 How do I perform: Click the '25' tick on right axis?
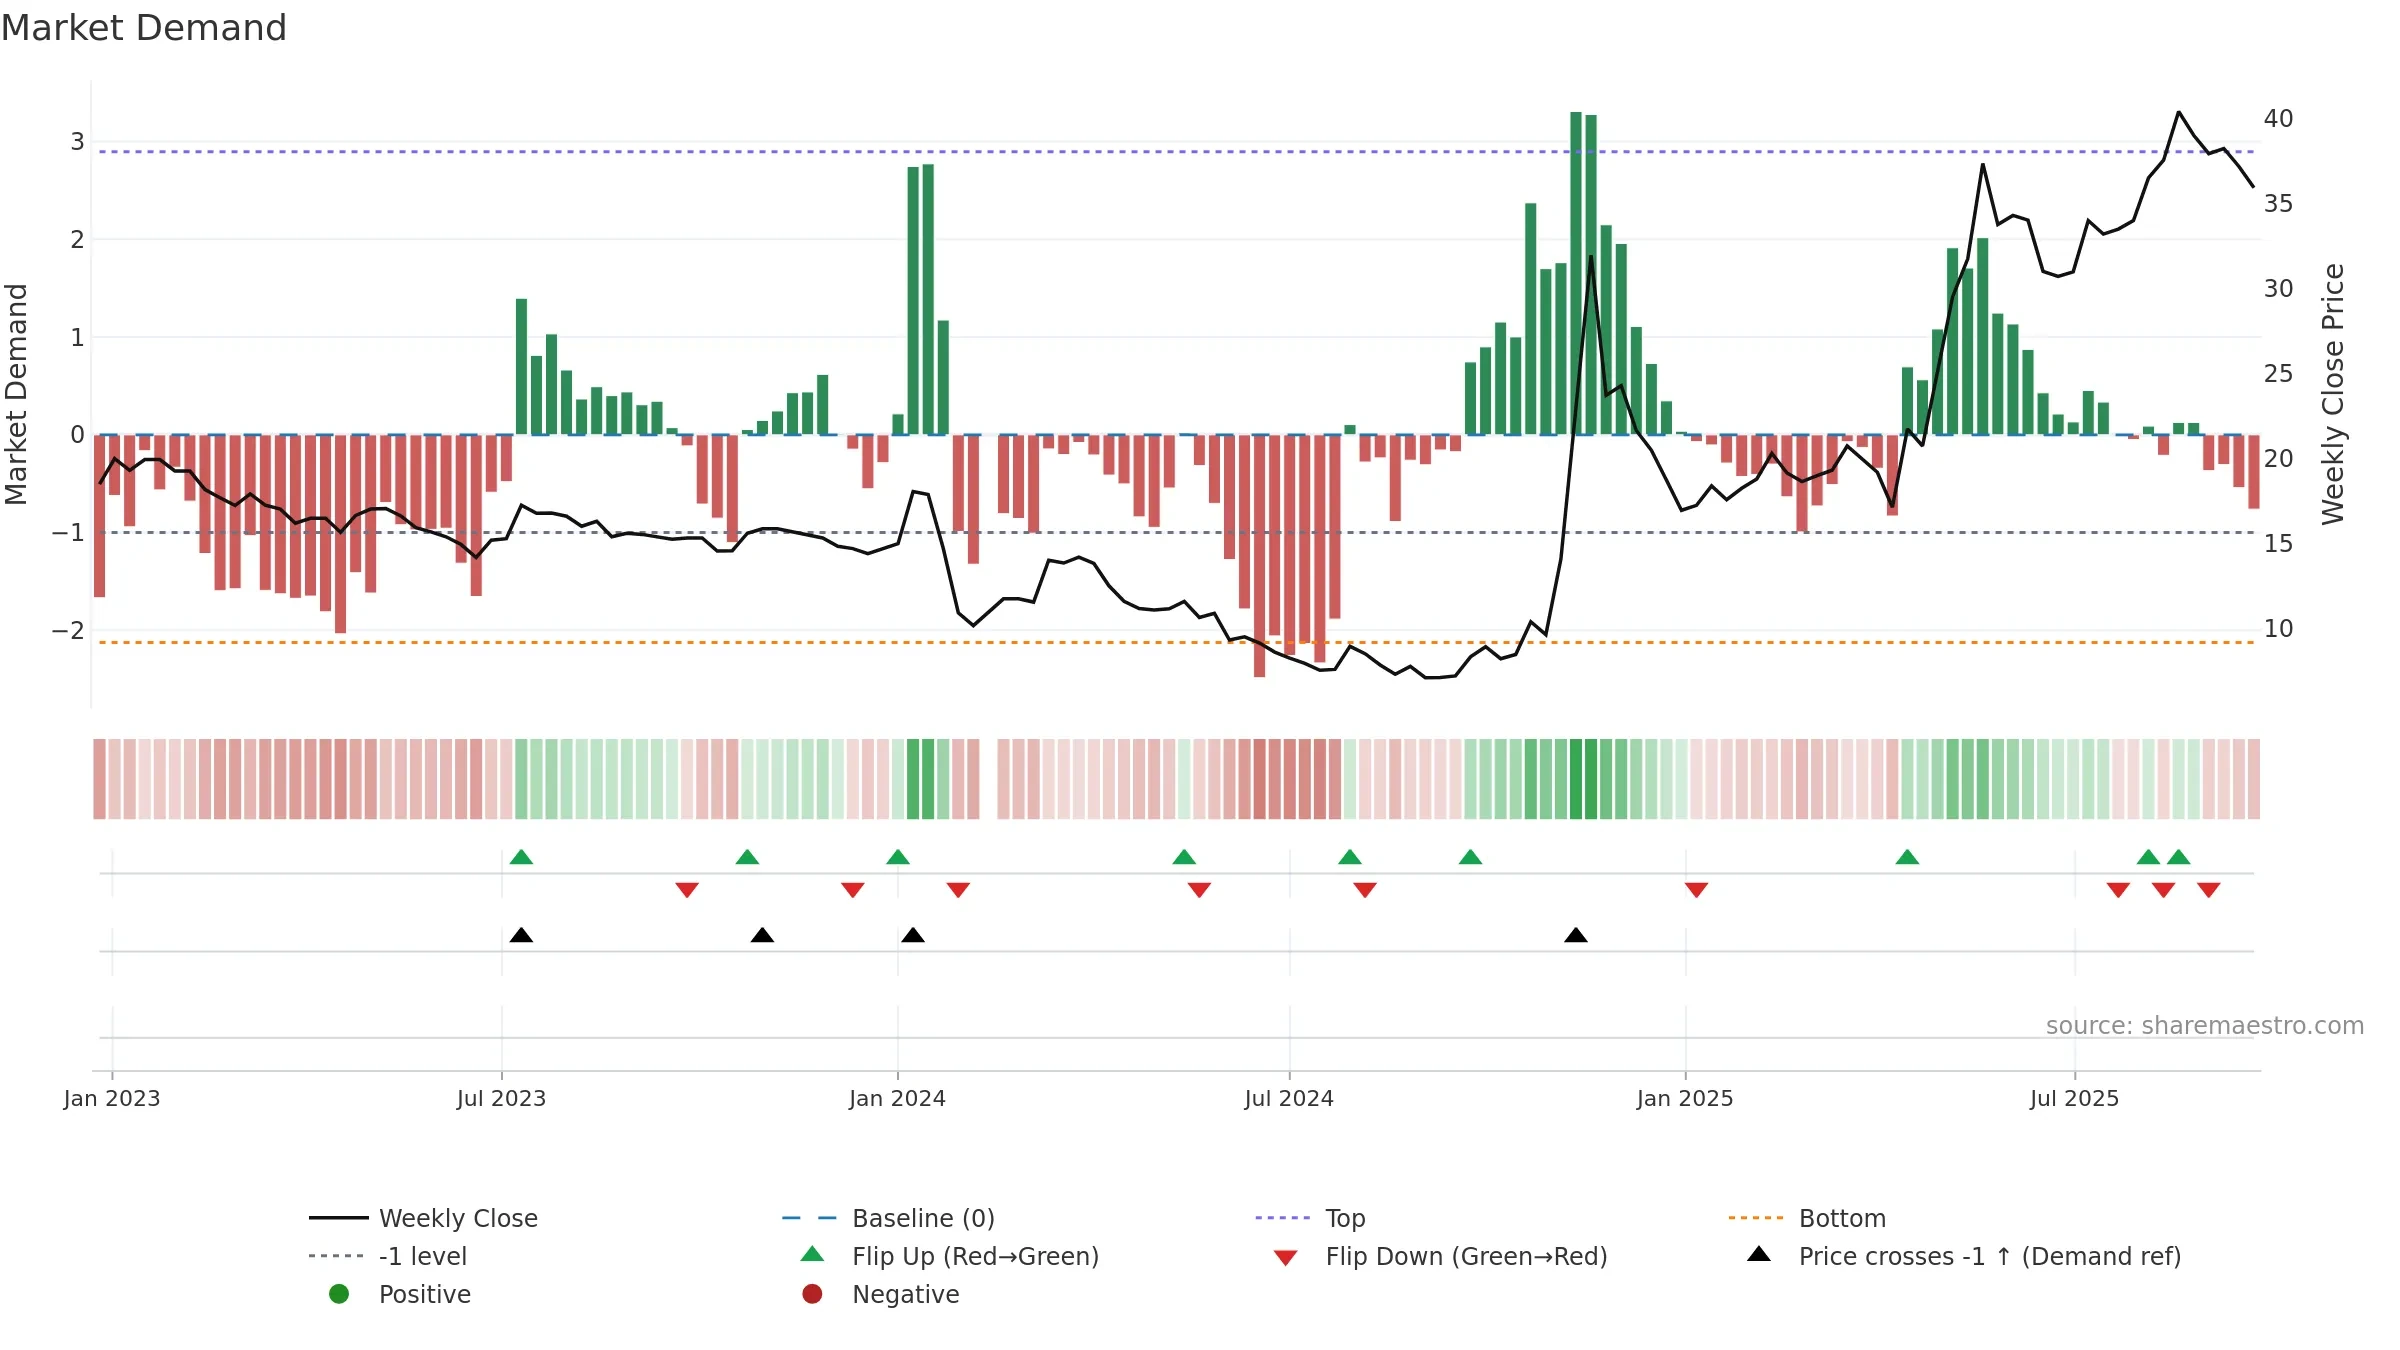(x=2279, y=373)
